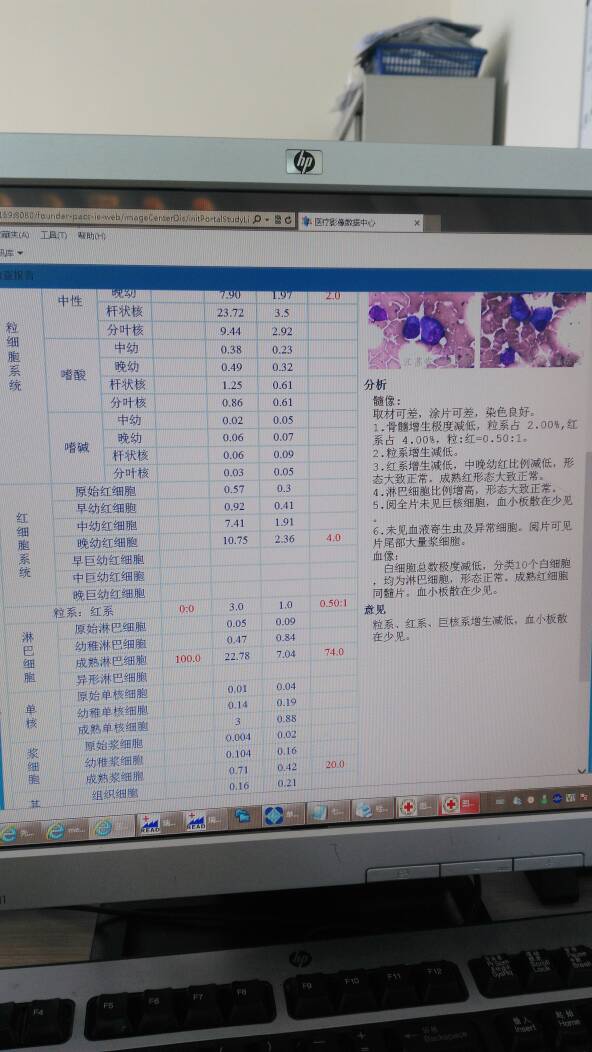Open the first READ application in taskbar
The image size is (592, 1052).
tap(158, 823)
